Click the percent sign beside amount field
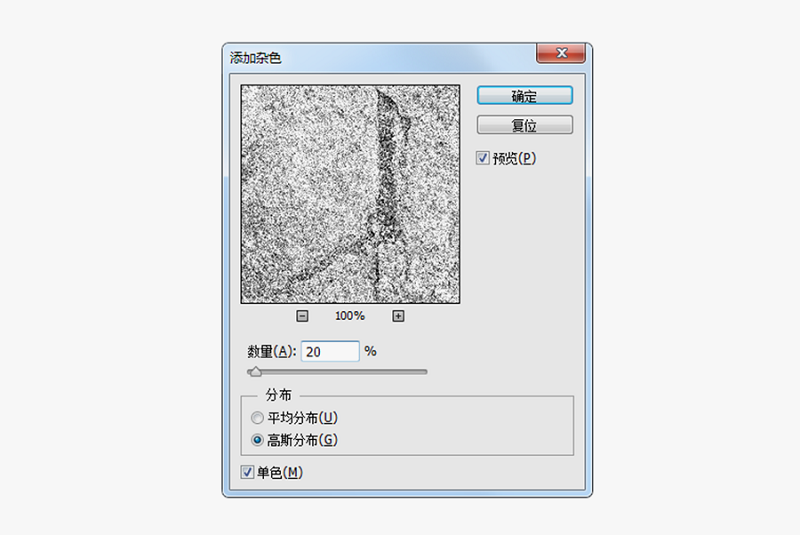 point(370,352)
